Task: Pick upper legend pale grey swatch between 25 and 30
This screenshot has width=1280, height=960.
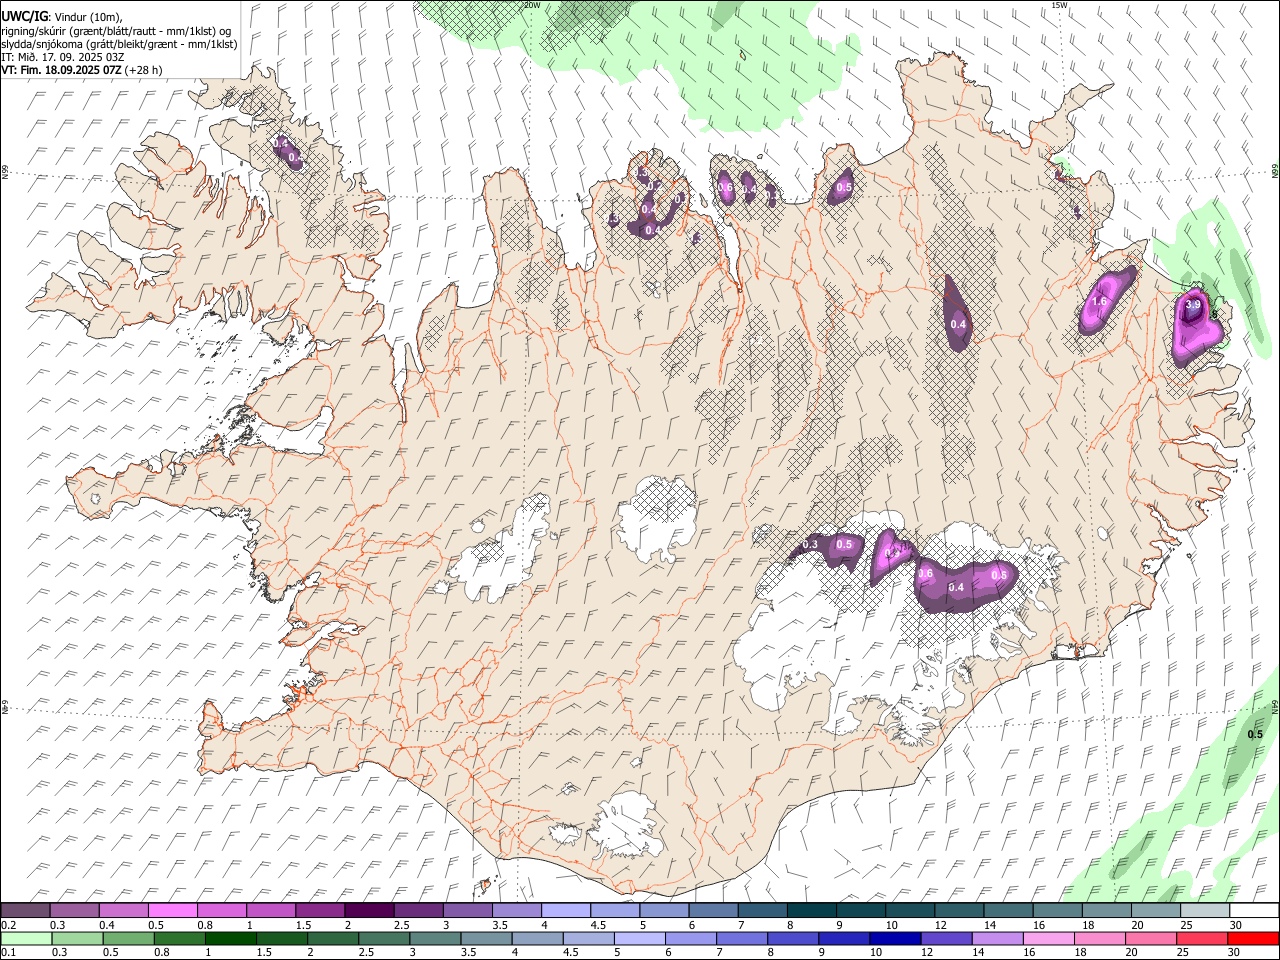Action: tap(1205, 910)
